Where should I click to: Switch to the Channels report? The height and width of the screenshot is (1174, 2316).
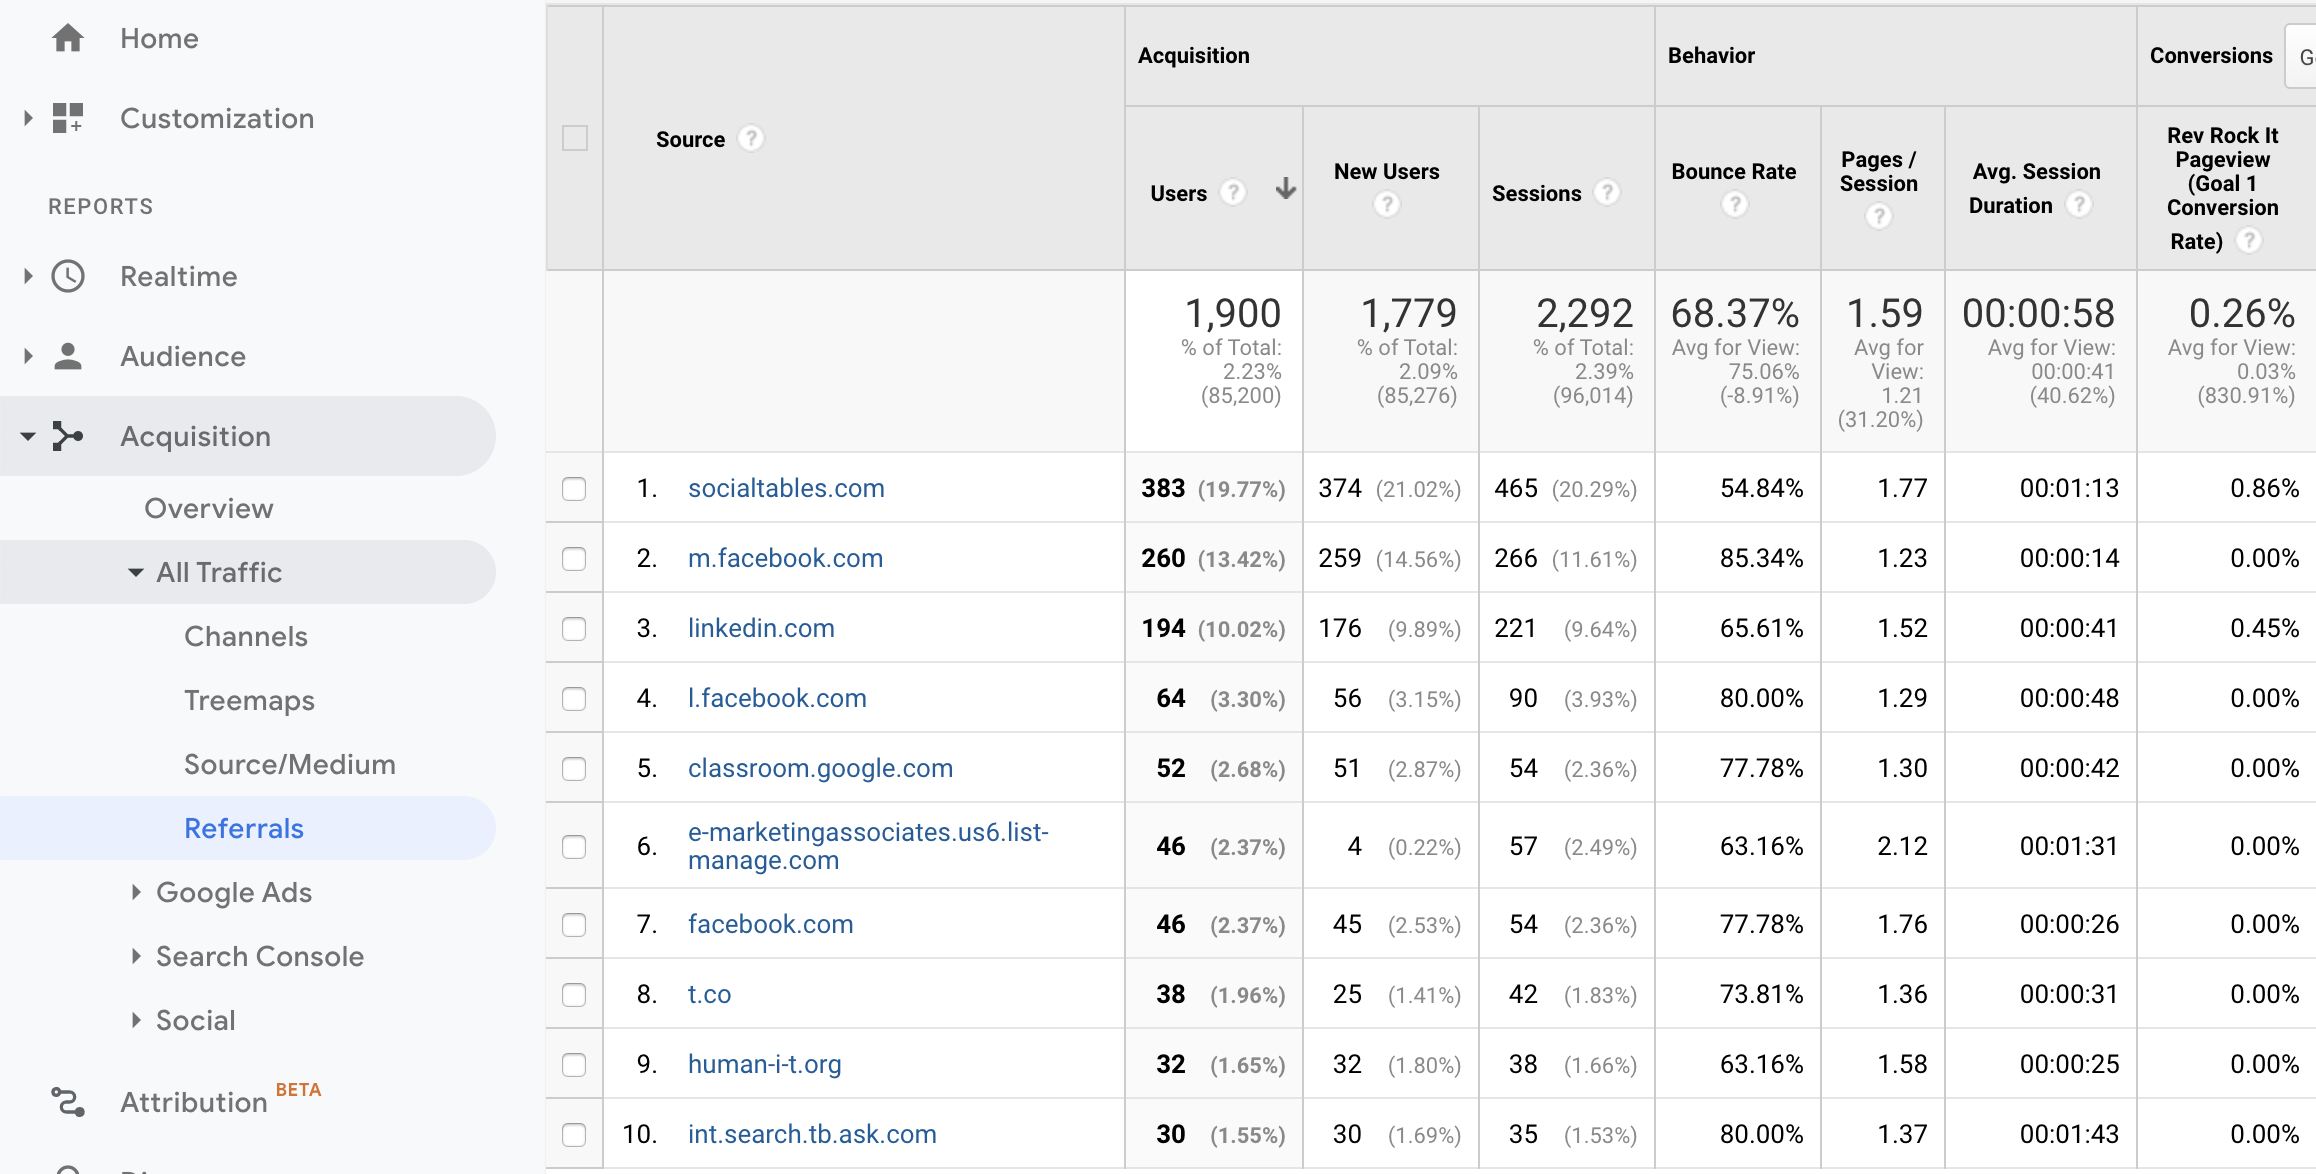click(x=245, y=636)
